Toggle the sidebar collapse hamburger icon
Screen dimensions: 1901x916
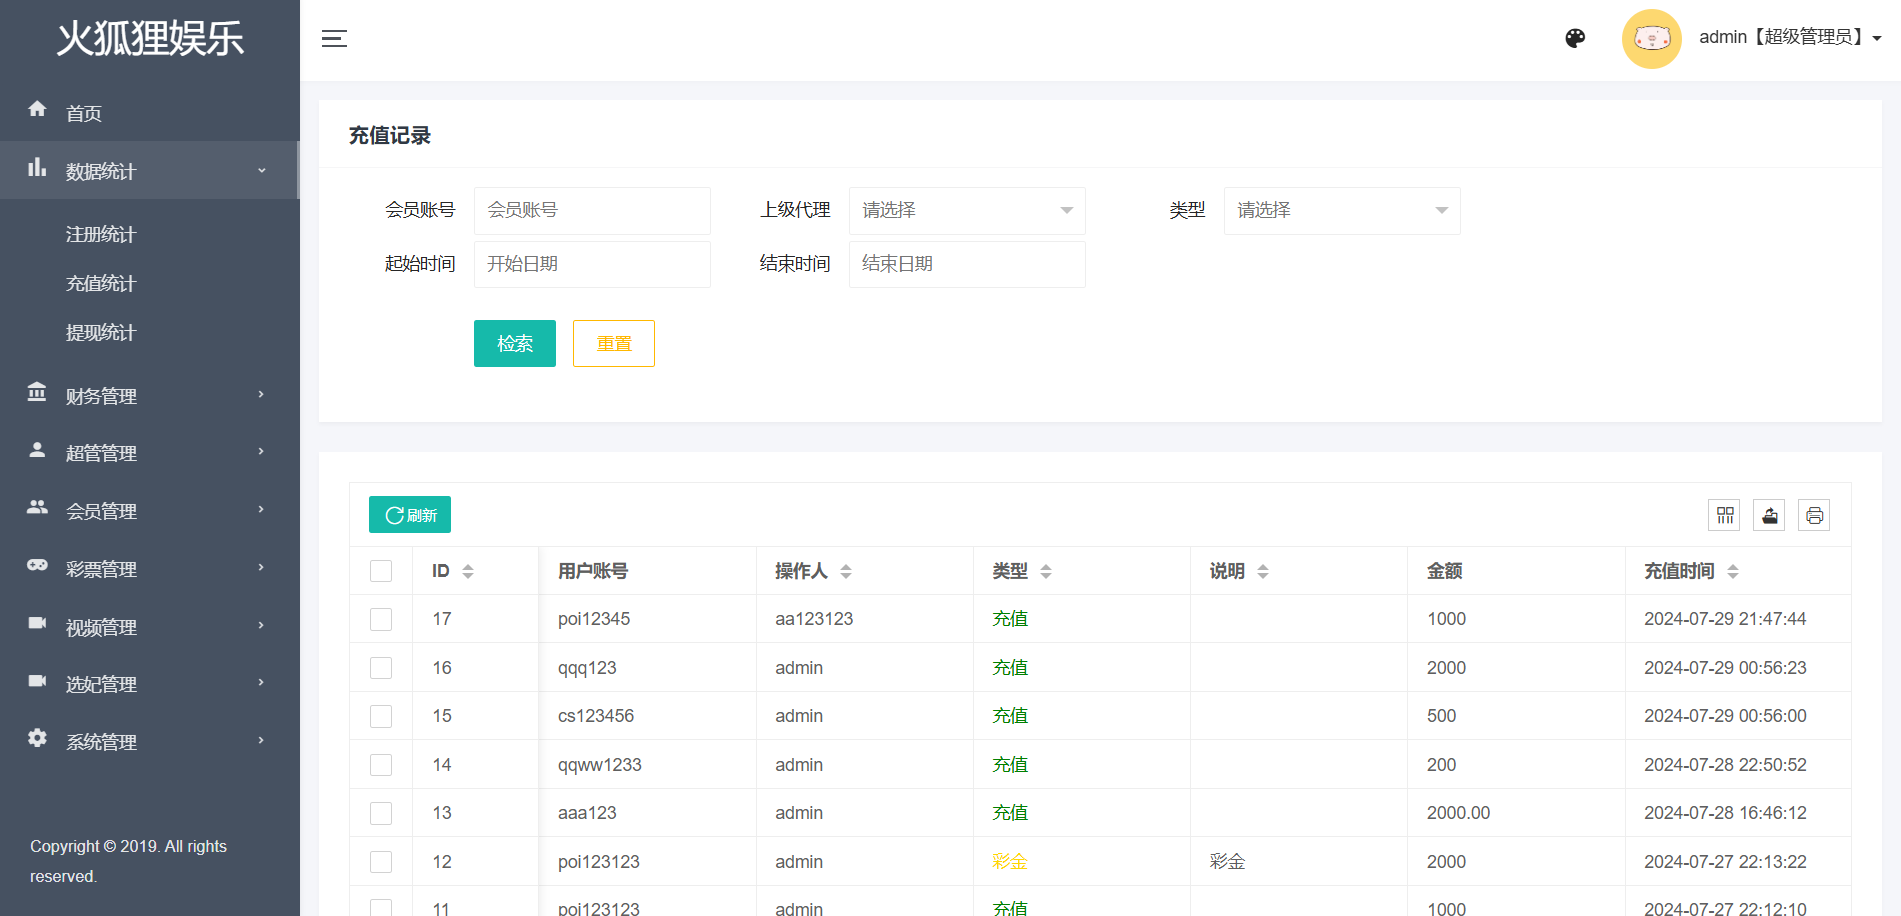334,39
